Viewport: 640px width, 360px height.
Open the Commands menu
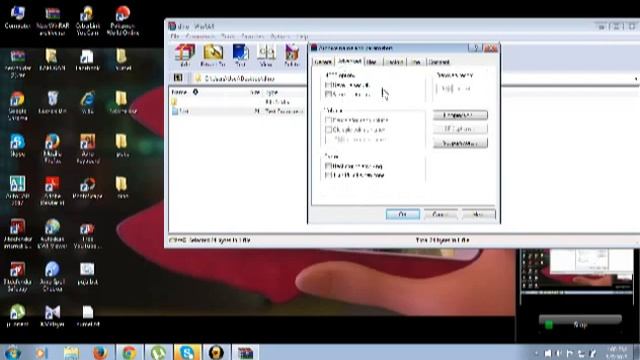coord(200,36)
